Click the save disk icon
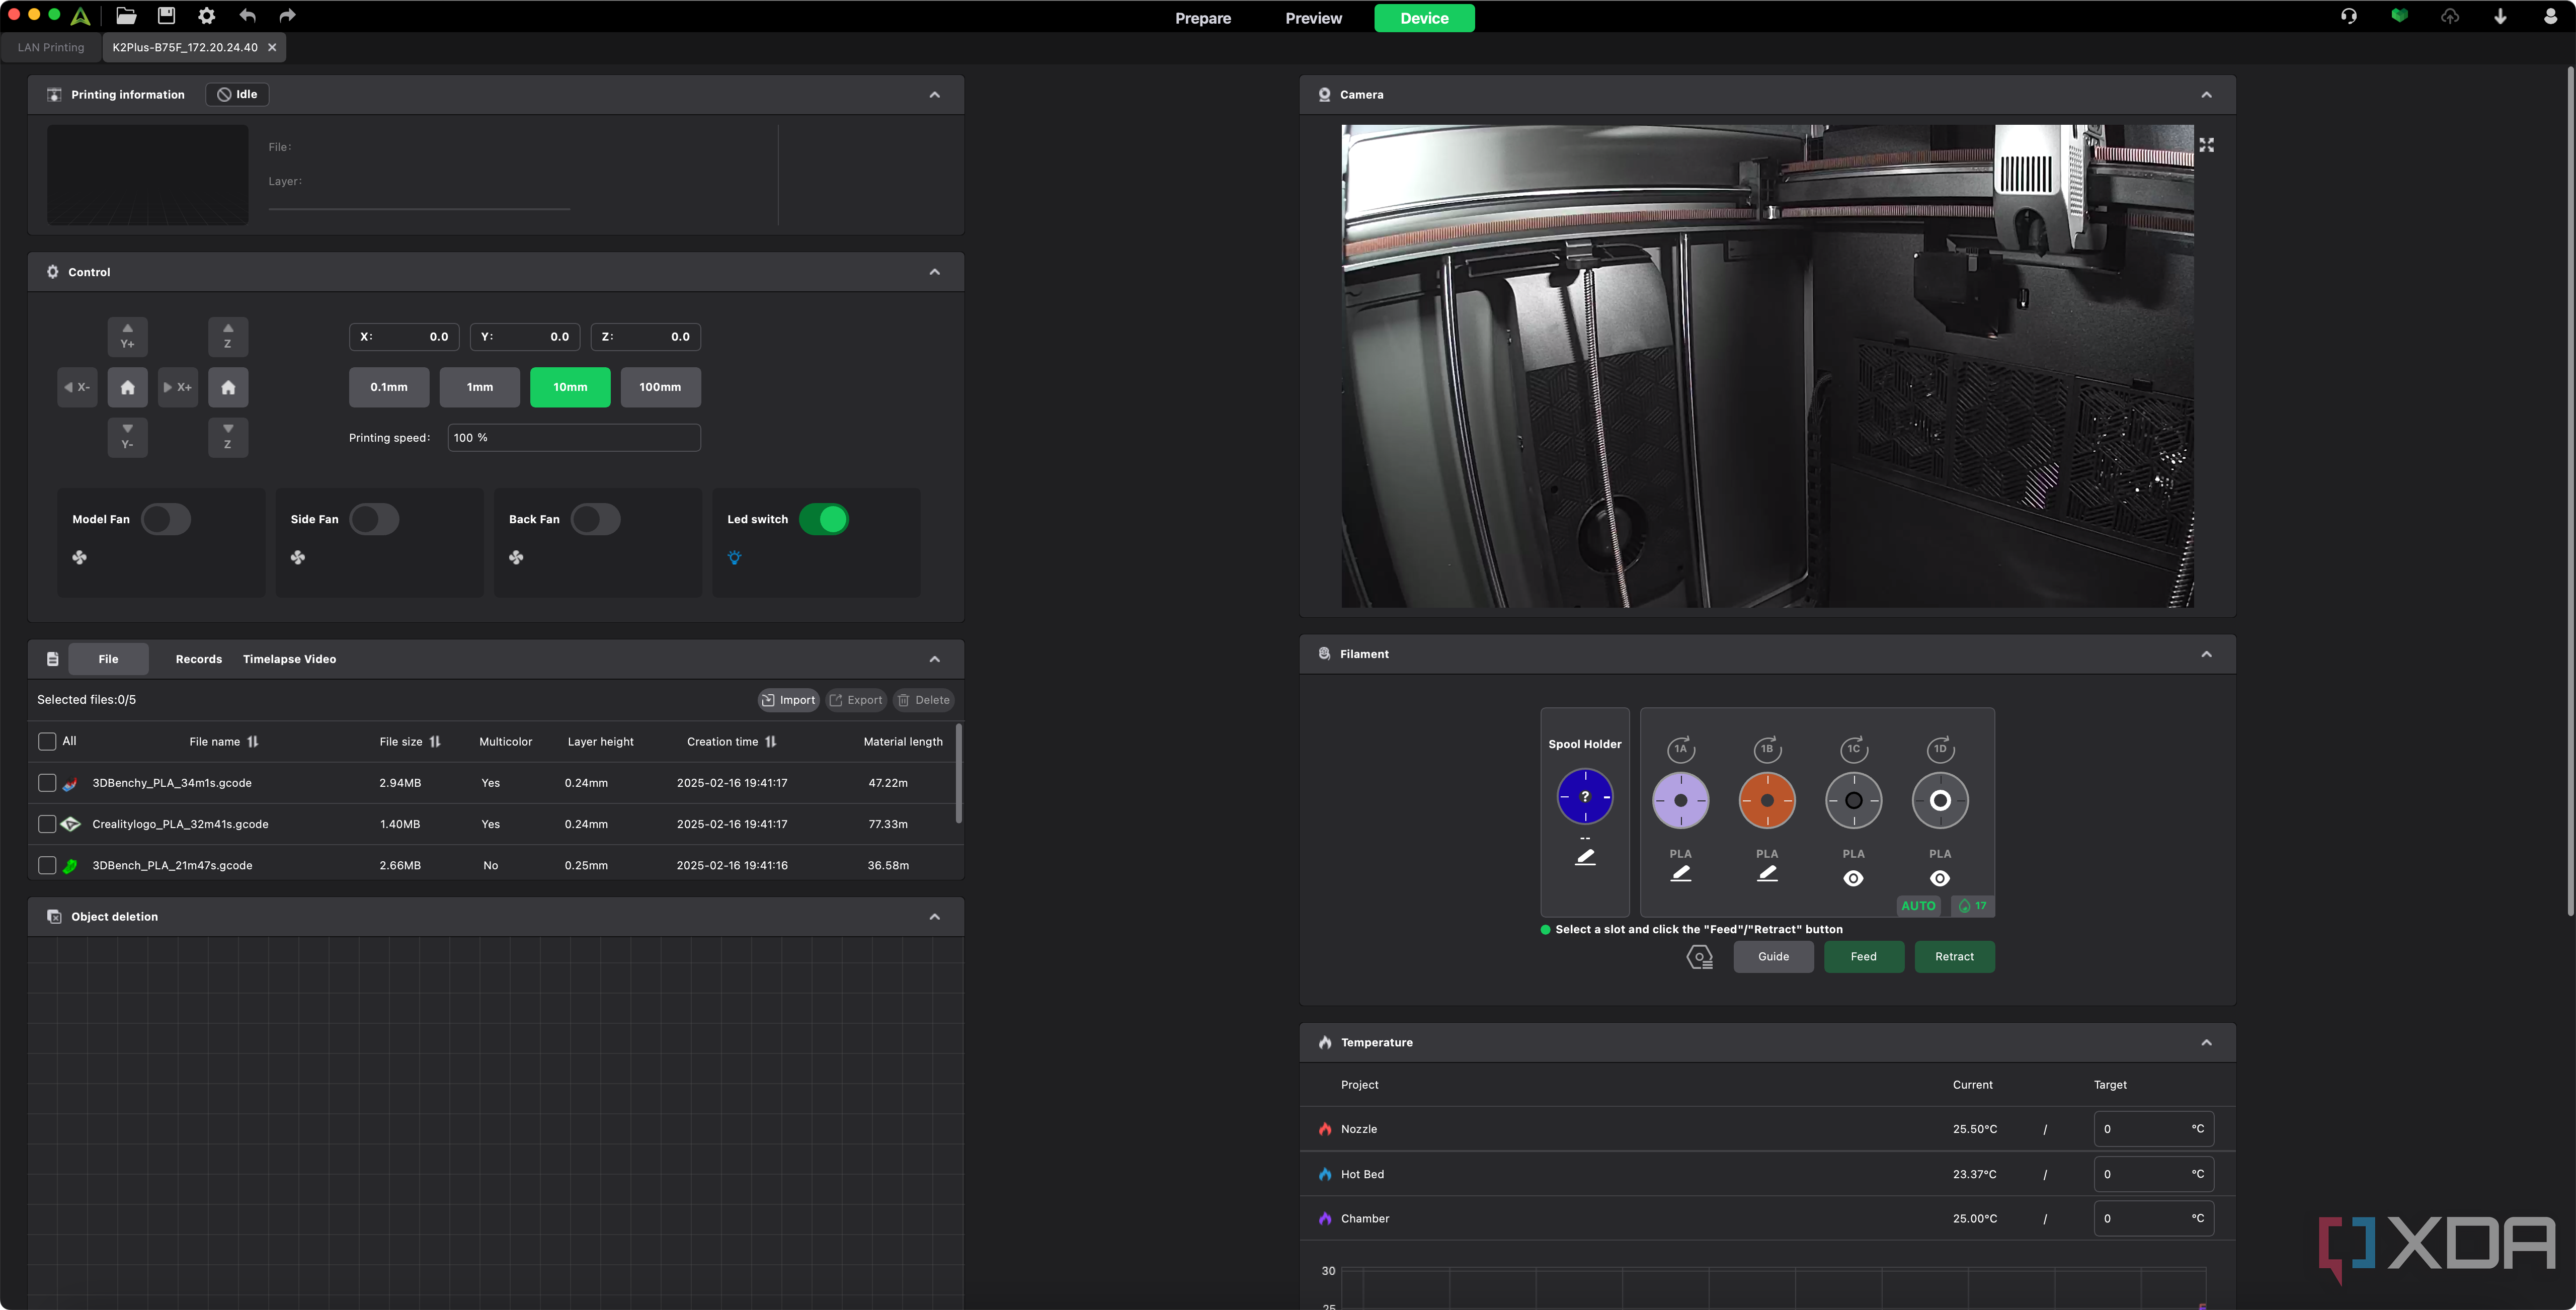 pos(166,16)
